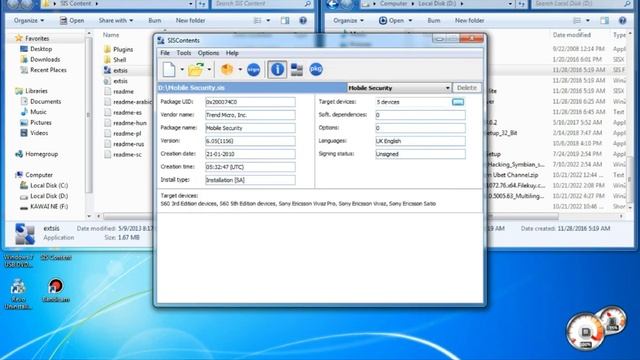Click the Version field showing 6.05(1156)

coord(250,141)
